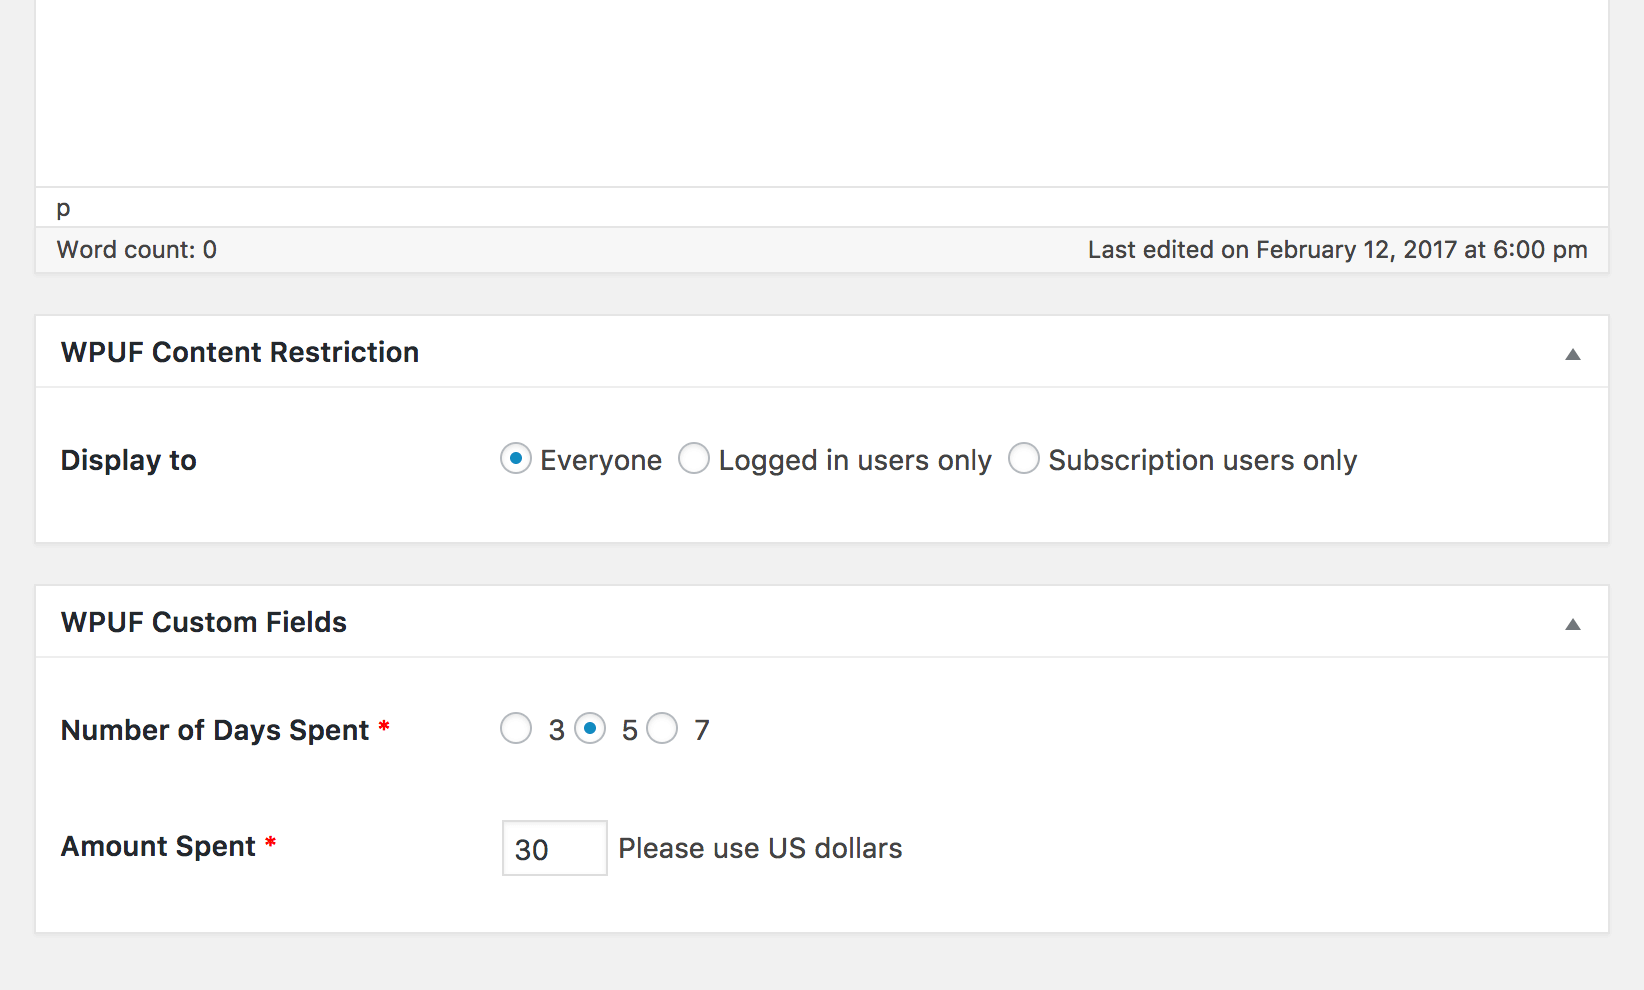Image resolution: width=1644 pixels, height=990 pixels.
Task: Click the 'Number of Days Spent' label
Action: pyautogui.click(x=215, y=730)
